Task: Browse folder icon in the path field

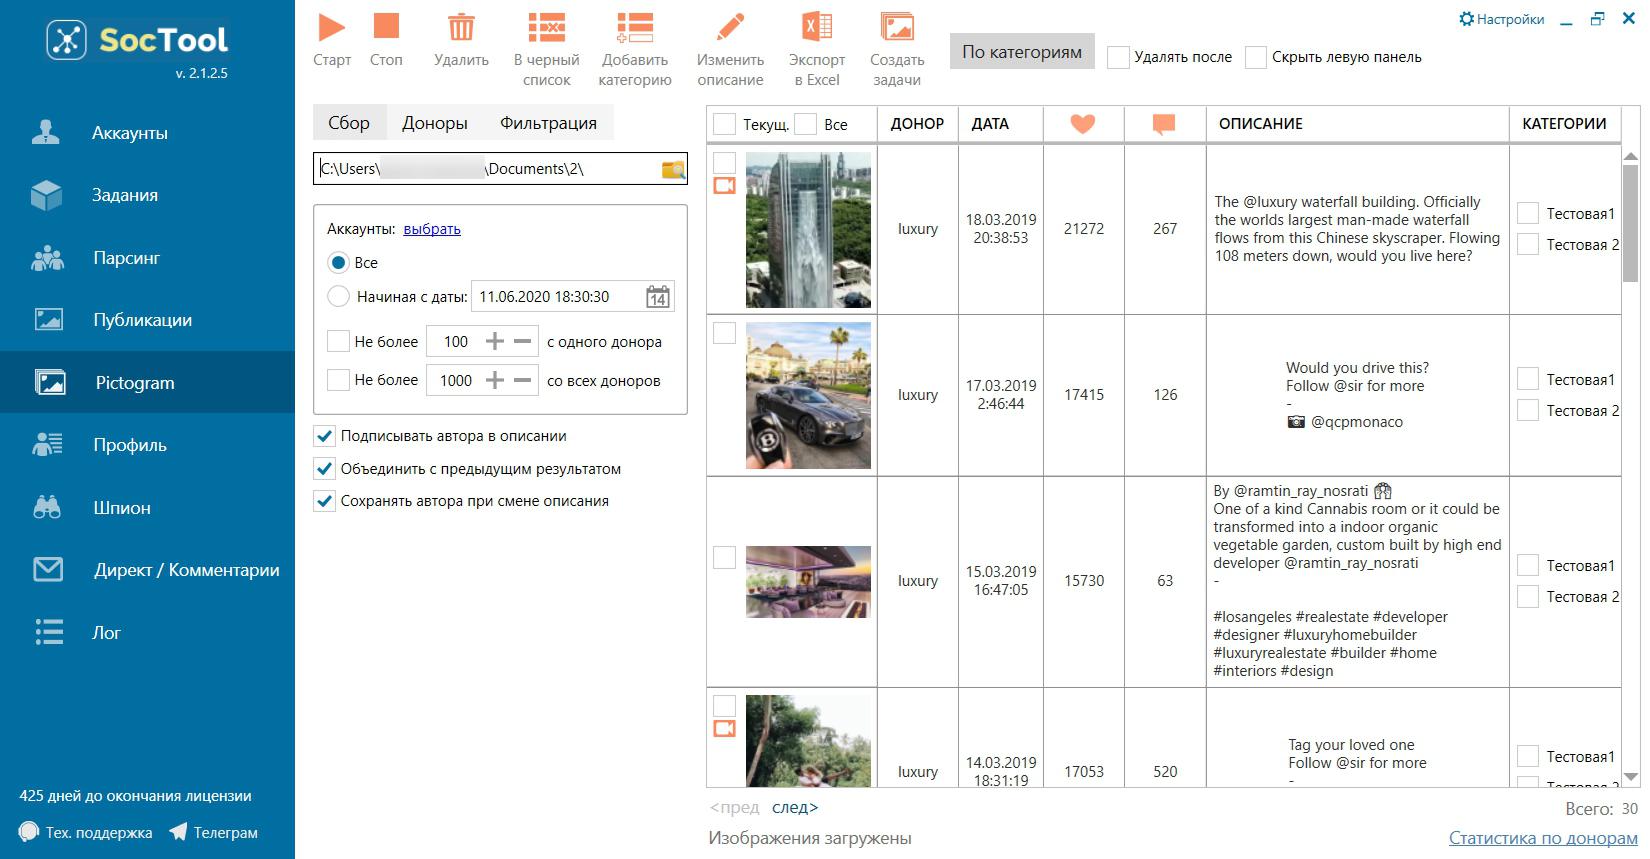Action: click(673, 169)
